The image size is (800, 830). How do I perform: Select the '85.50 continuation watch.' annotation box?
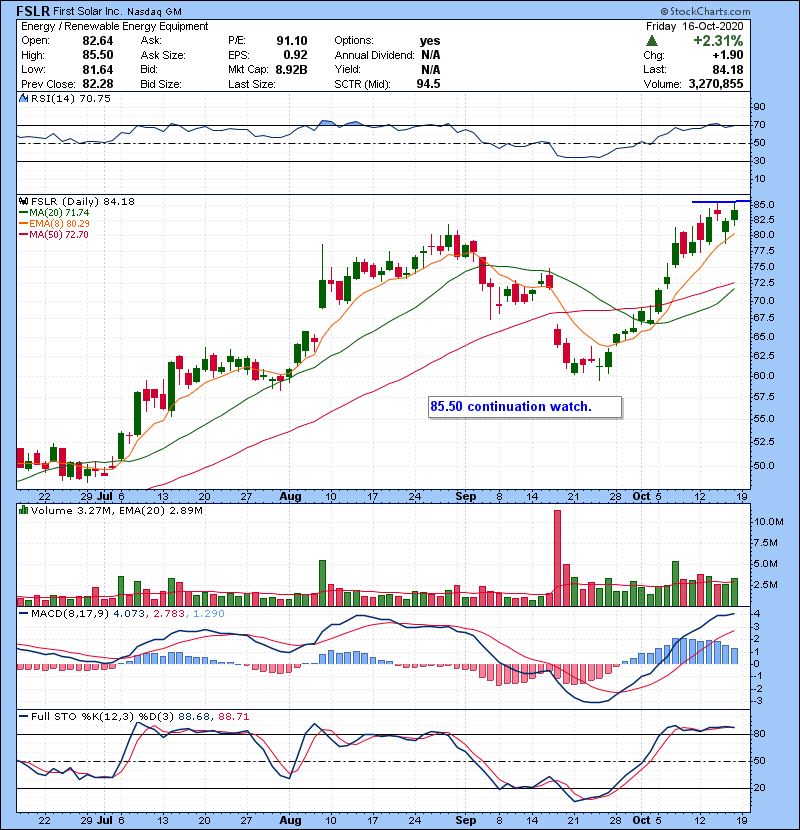click(x=523, y=407)
